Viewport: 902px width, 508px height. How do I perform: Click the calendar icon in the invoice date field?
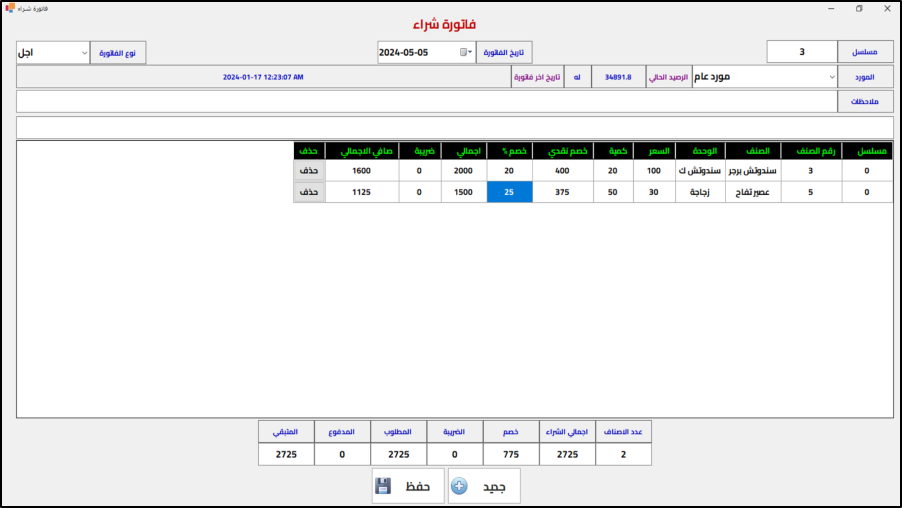(x=463, y=52)
